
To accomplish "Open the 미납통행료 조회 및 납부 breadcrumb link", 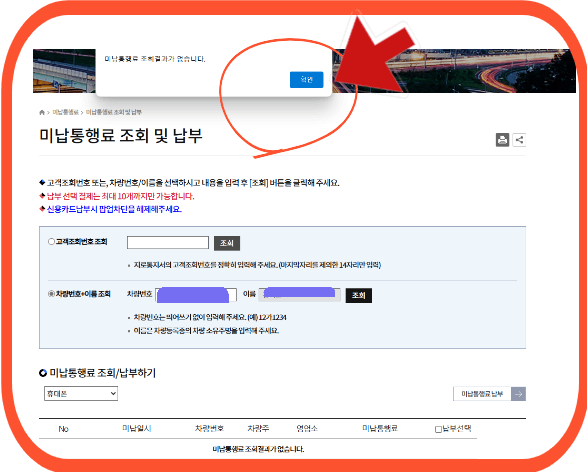I will [114, 112].
